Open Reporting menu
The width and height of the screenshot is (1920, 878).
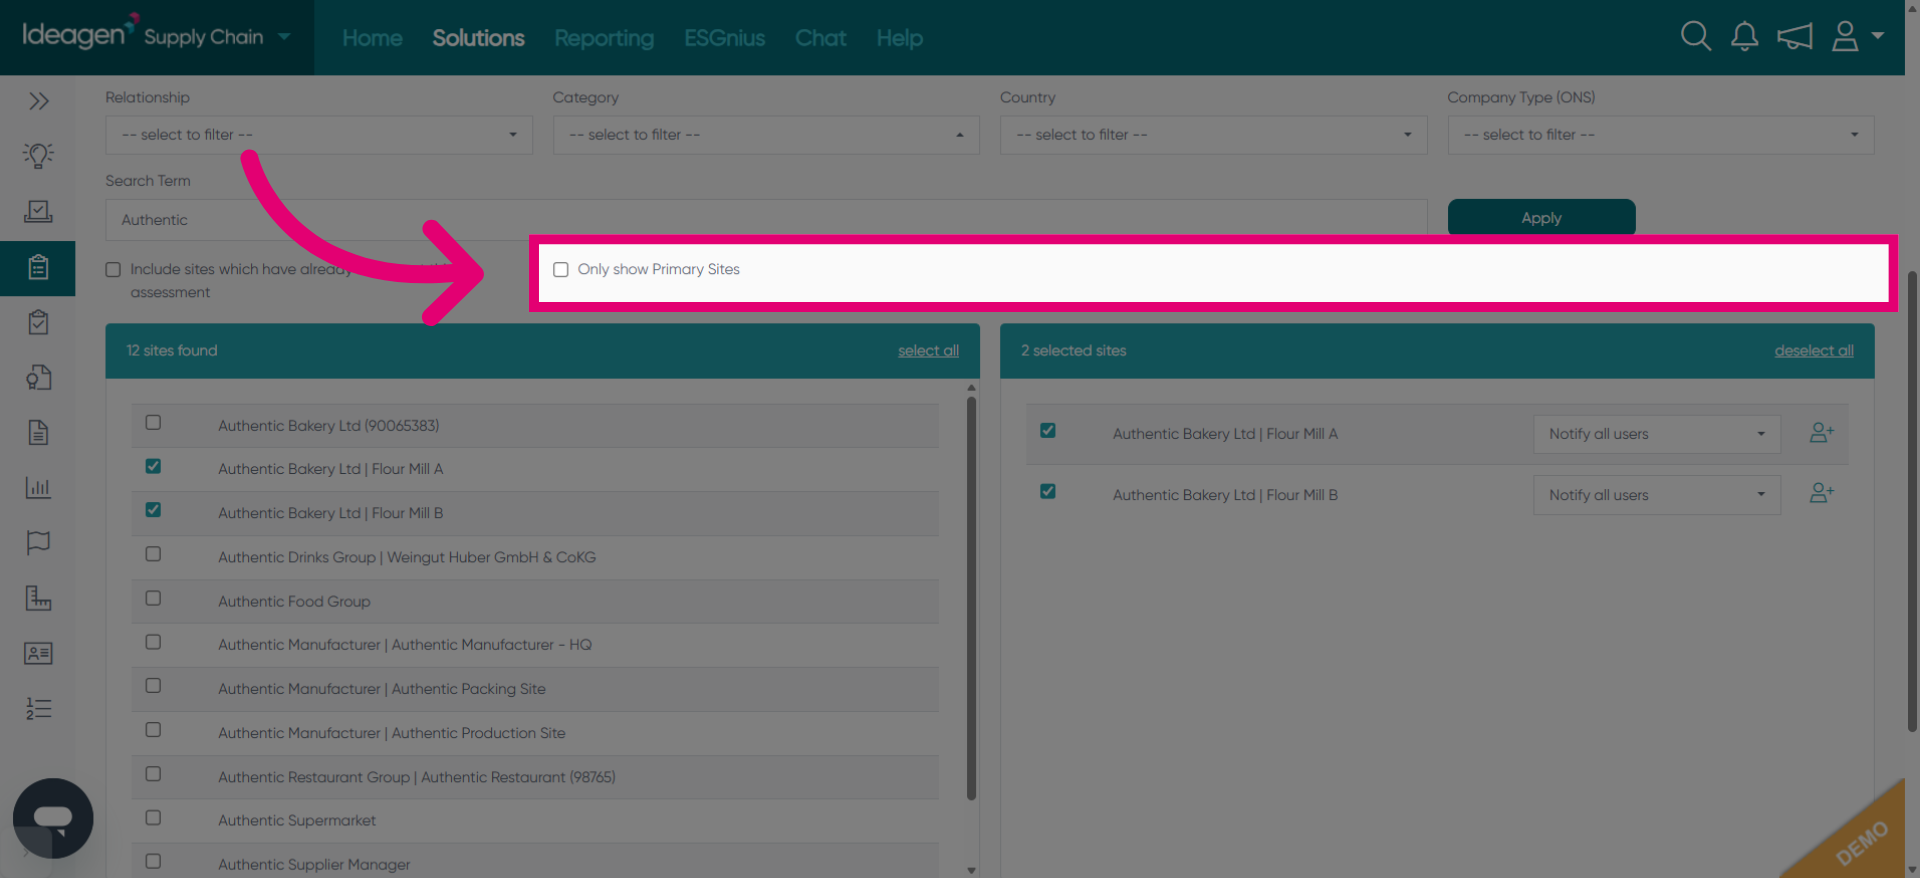[x=604, y=38]
